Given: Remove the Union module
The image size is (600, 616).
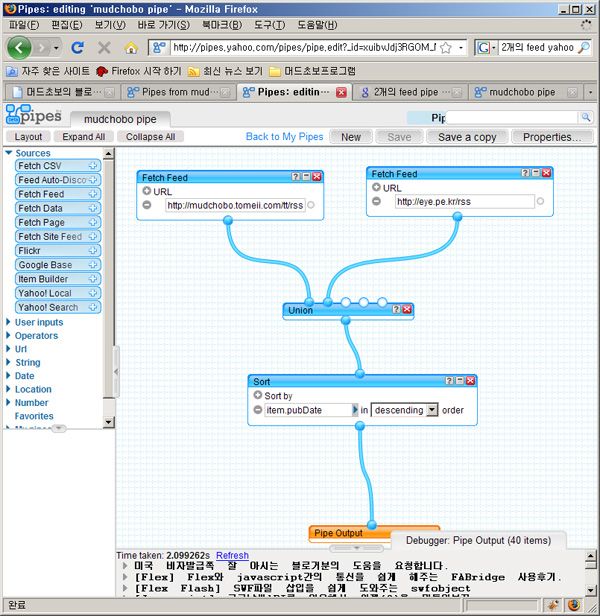Looking at the screenshot, I should click(407, 310).
